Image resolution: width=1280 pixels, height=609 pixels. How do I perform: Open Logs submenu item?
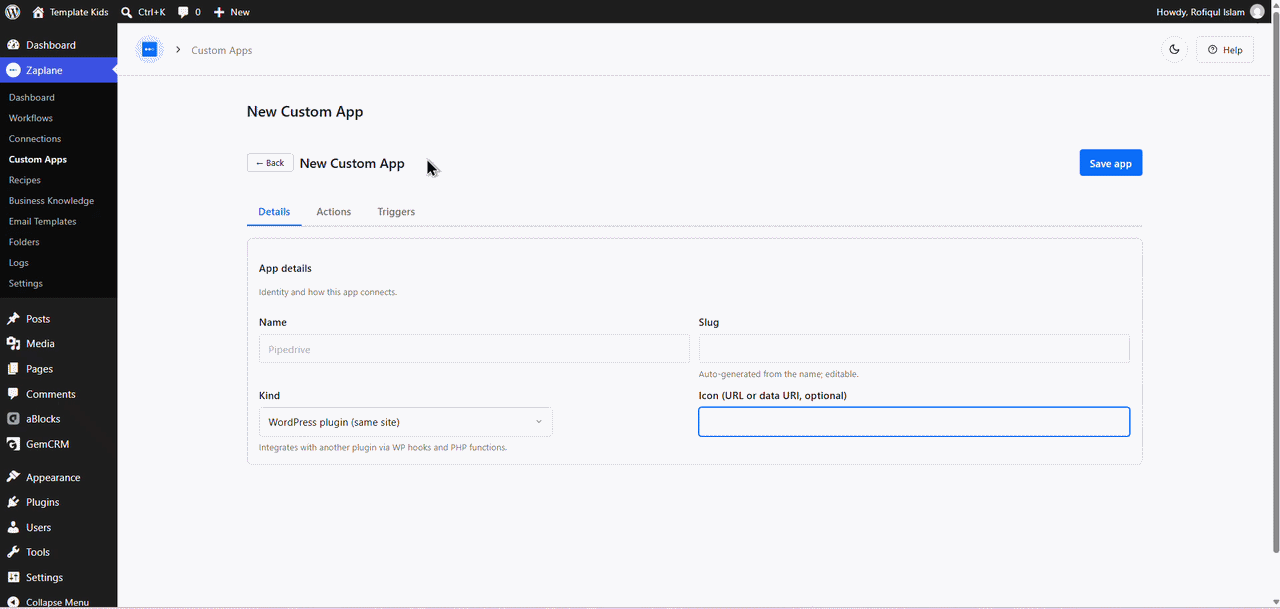[19, 263]
